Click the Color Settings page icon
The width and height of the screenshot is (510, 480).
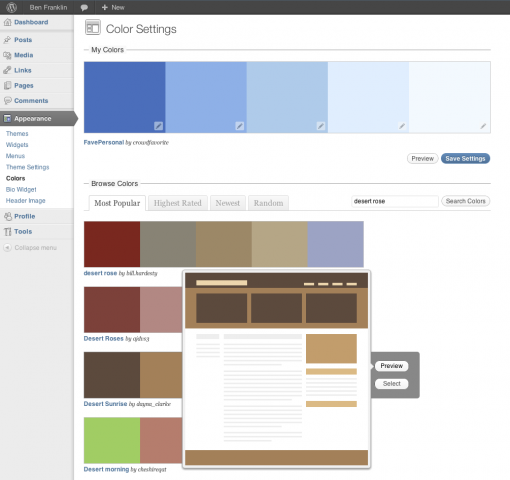tap(93, 27)
